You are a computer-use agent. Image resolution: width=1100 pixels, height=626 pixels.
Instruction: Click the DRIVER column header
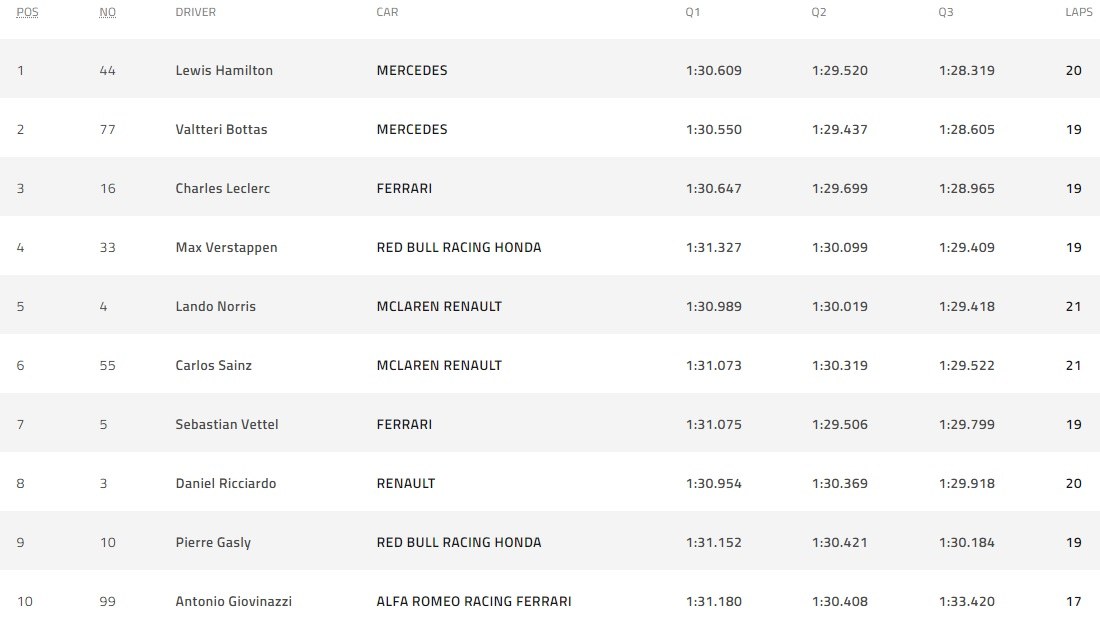point(195,12)
